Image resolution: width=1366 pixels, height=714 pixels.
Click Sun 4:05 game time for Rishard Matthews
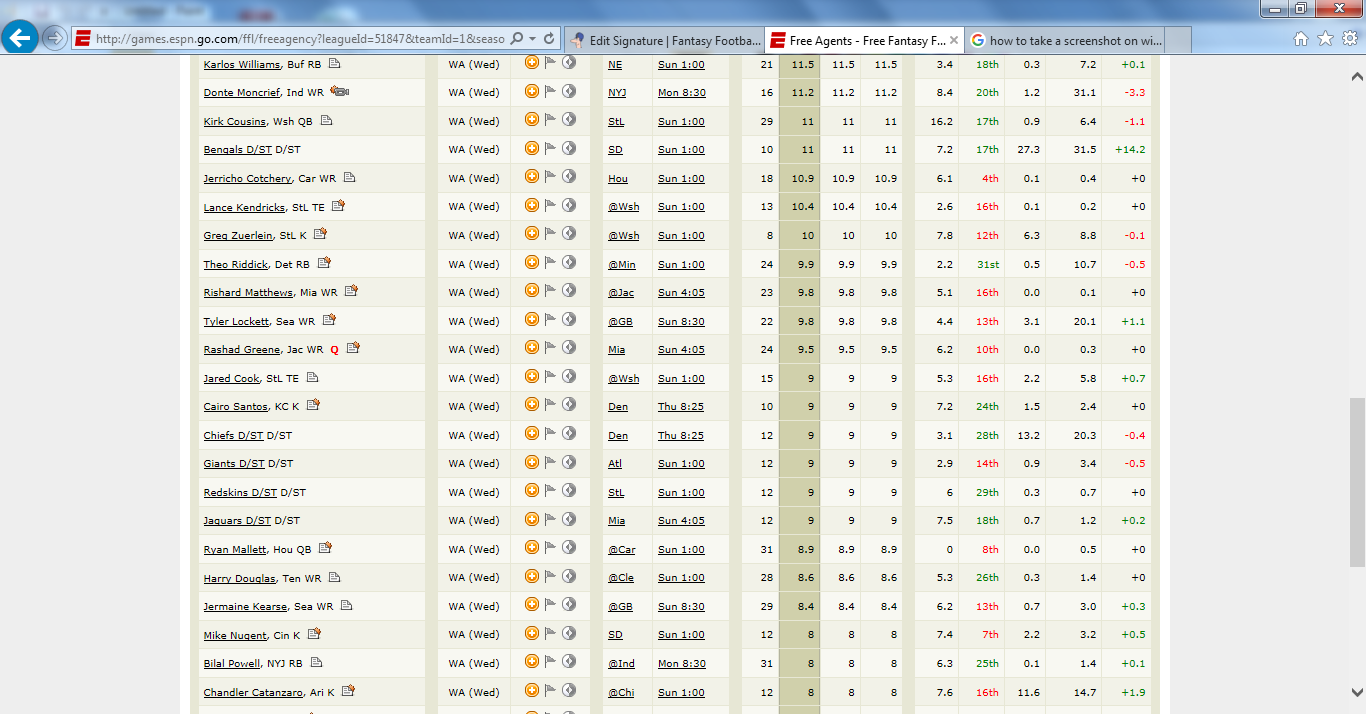(x=681, y=292)
